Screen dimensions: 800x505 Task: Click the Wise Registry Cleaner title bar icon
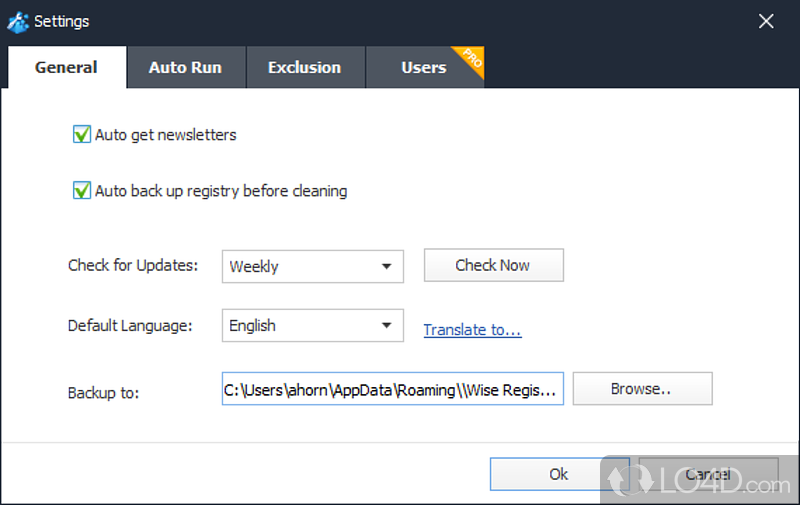(18, 21)
